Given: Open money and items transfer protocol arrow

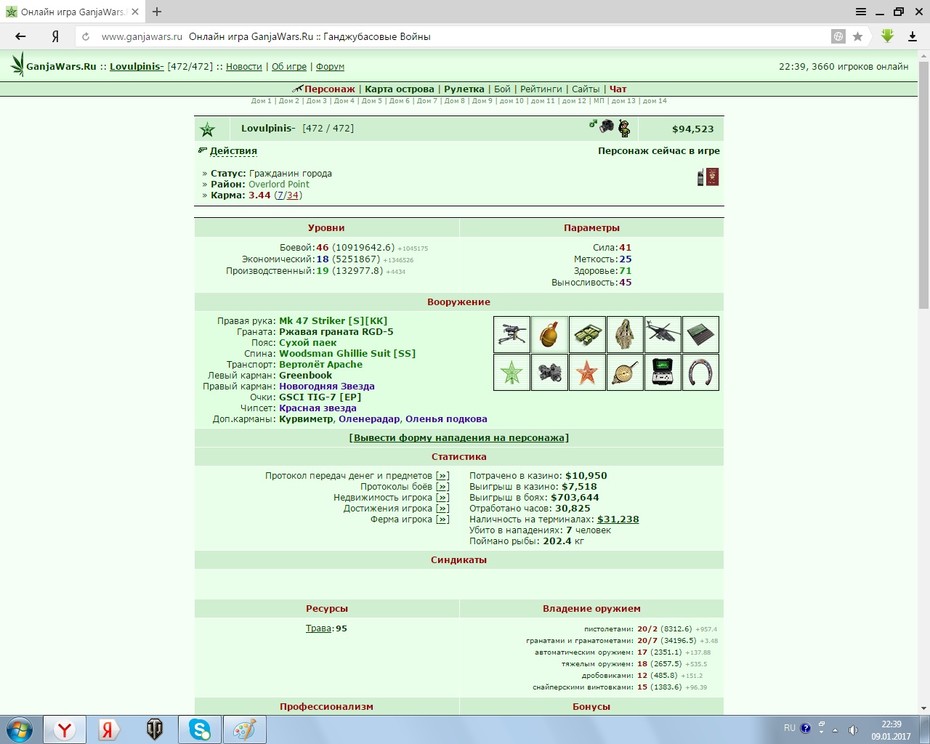Looking at the screenshot, I should (x=442, y=476).
